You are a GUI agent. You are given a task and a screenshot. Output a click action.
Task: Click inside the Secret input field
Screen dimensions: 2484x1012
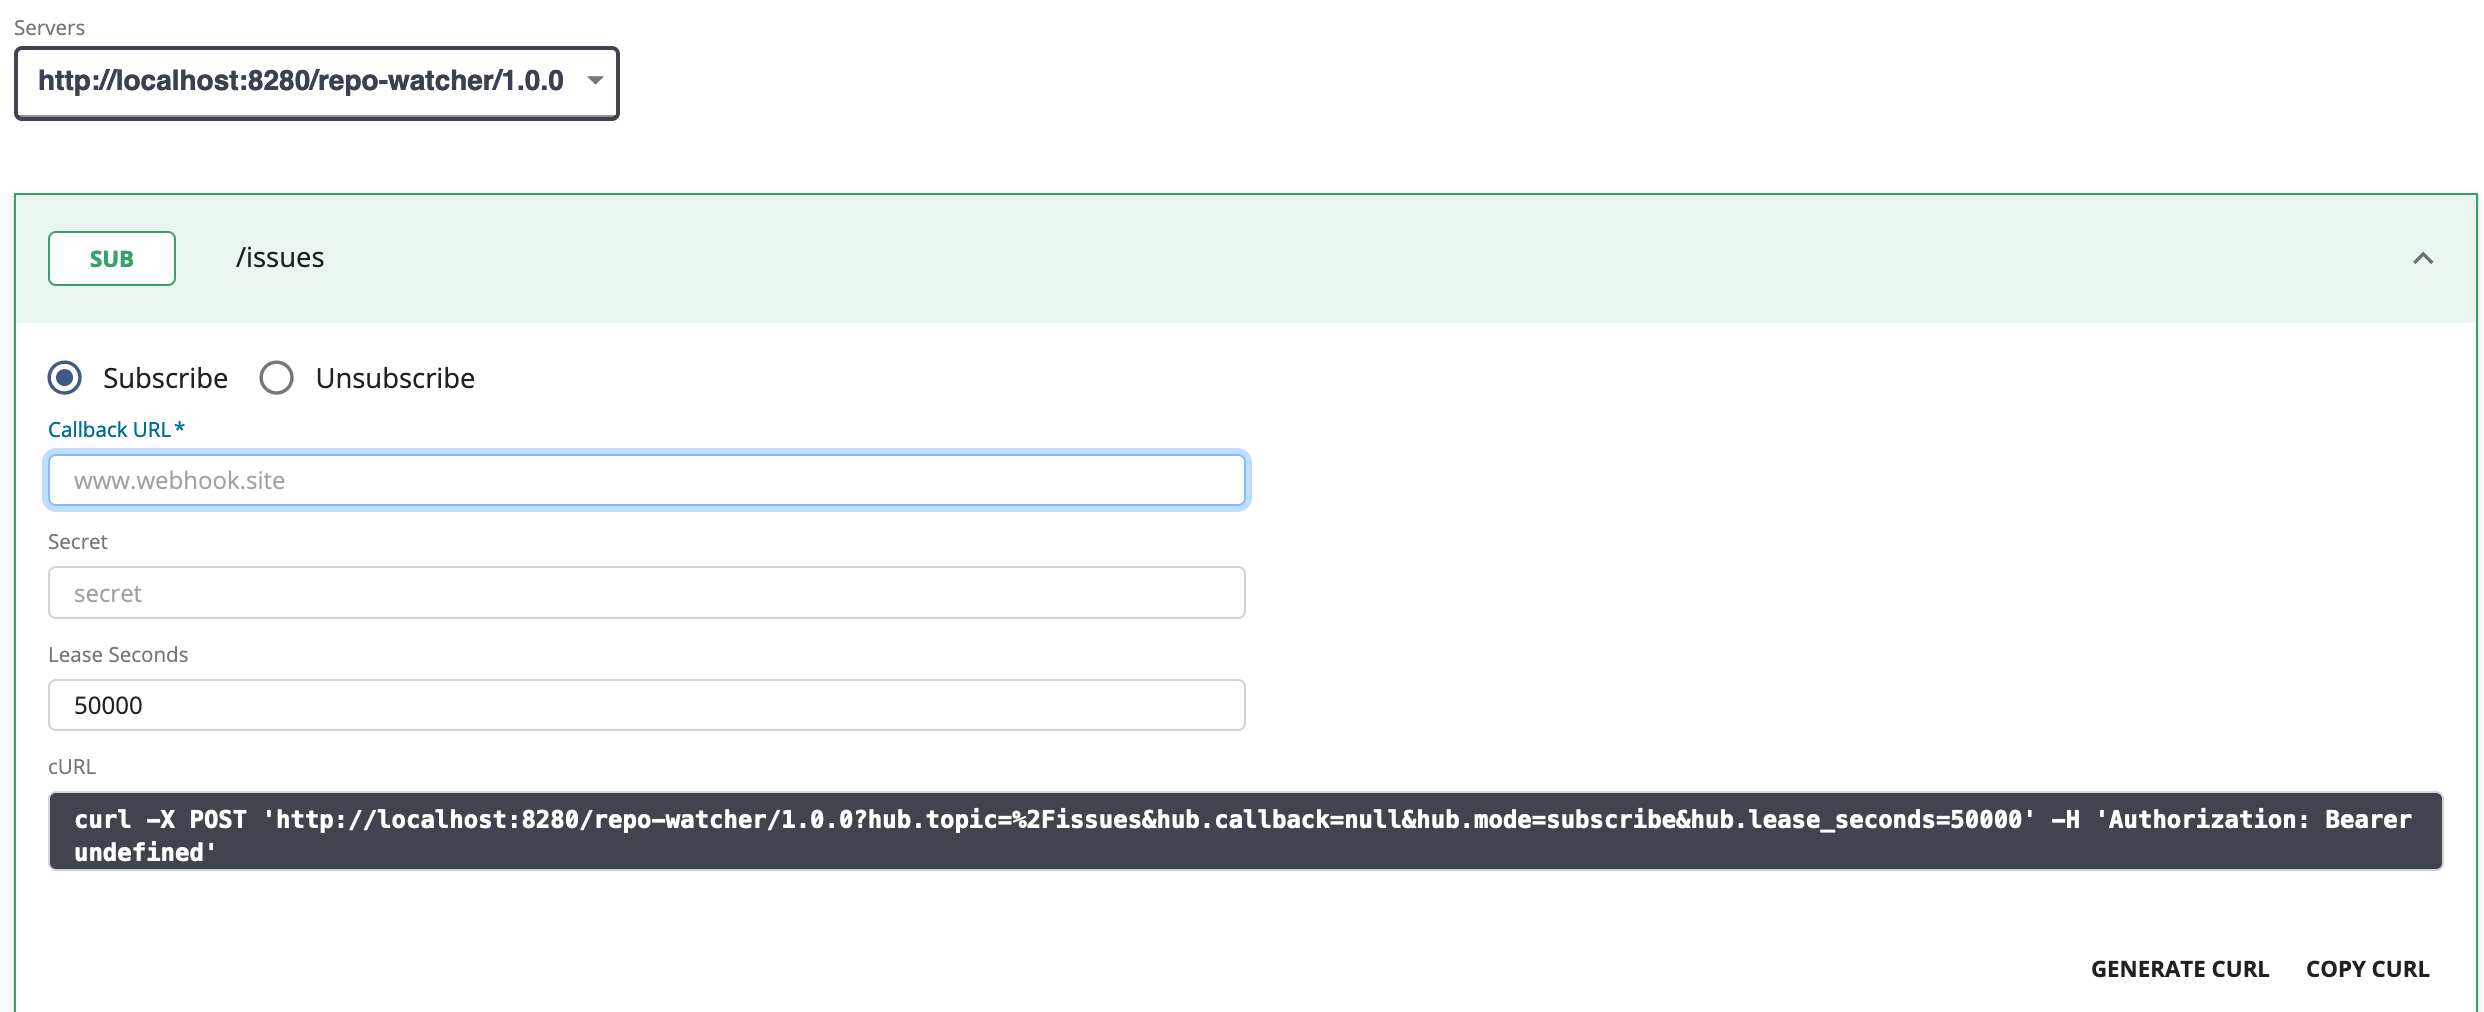[x=646, y=592]
